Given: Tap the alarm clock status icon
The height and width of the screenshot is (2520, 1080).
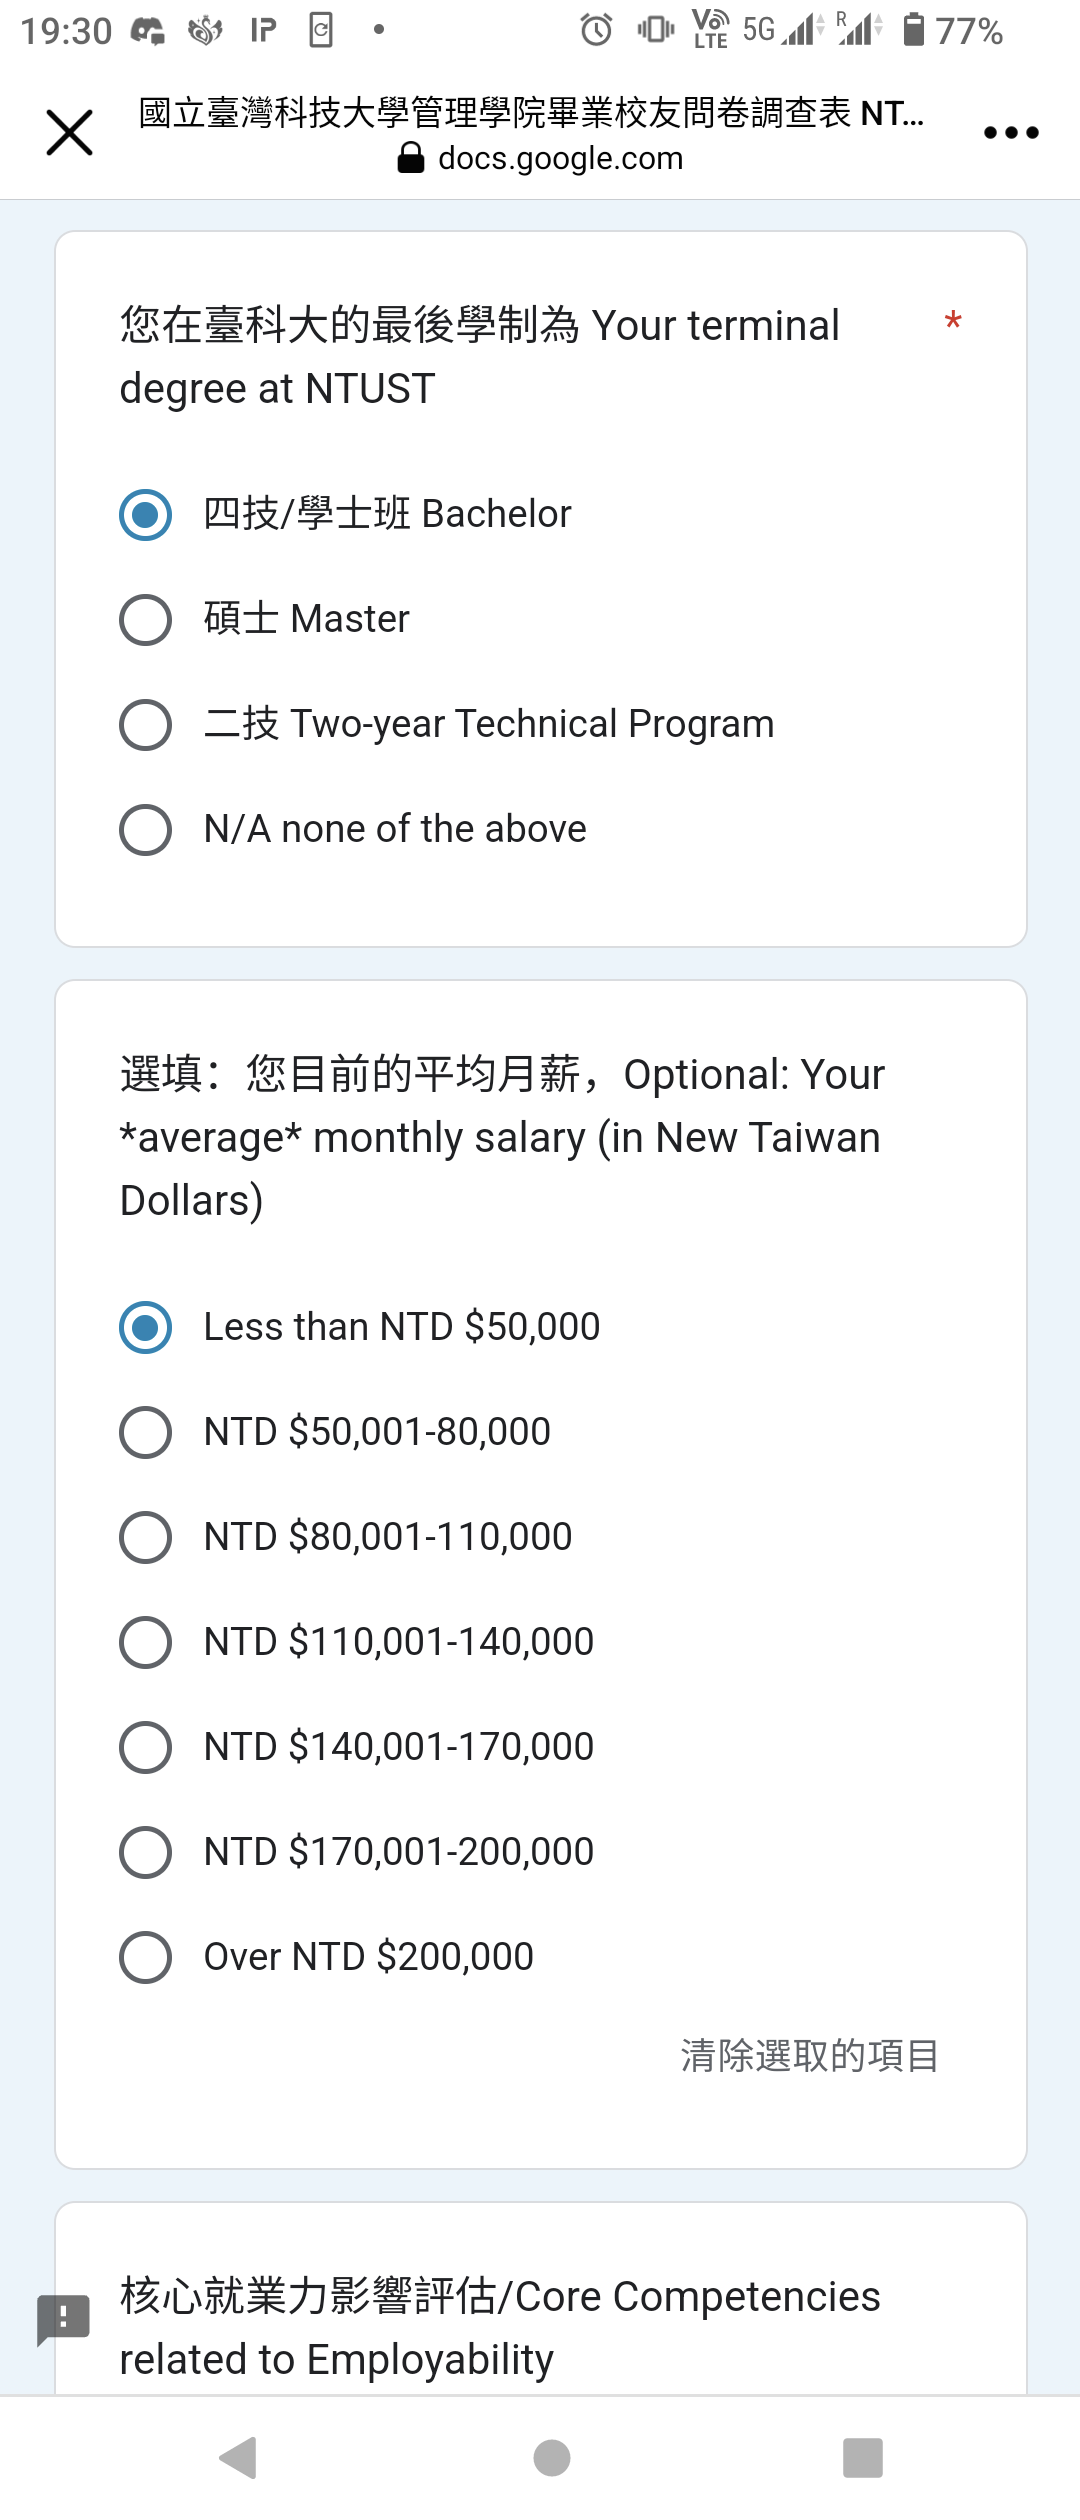Looking at the screenshot, I should [596, 30].
